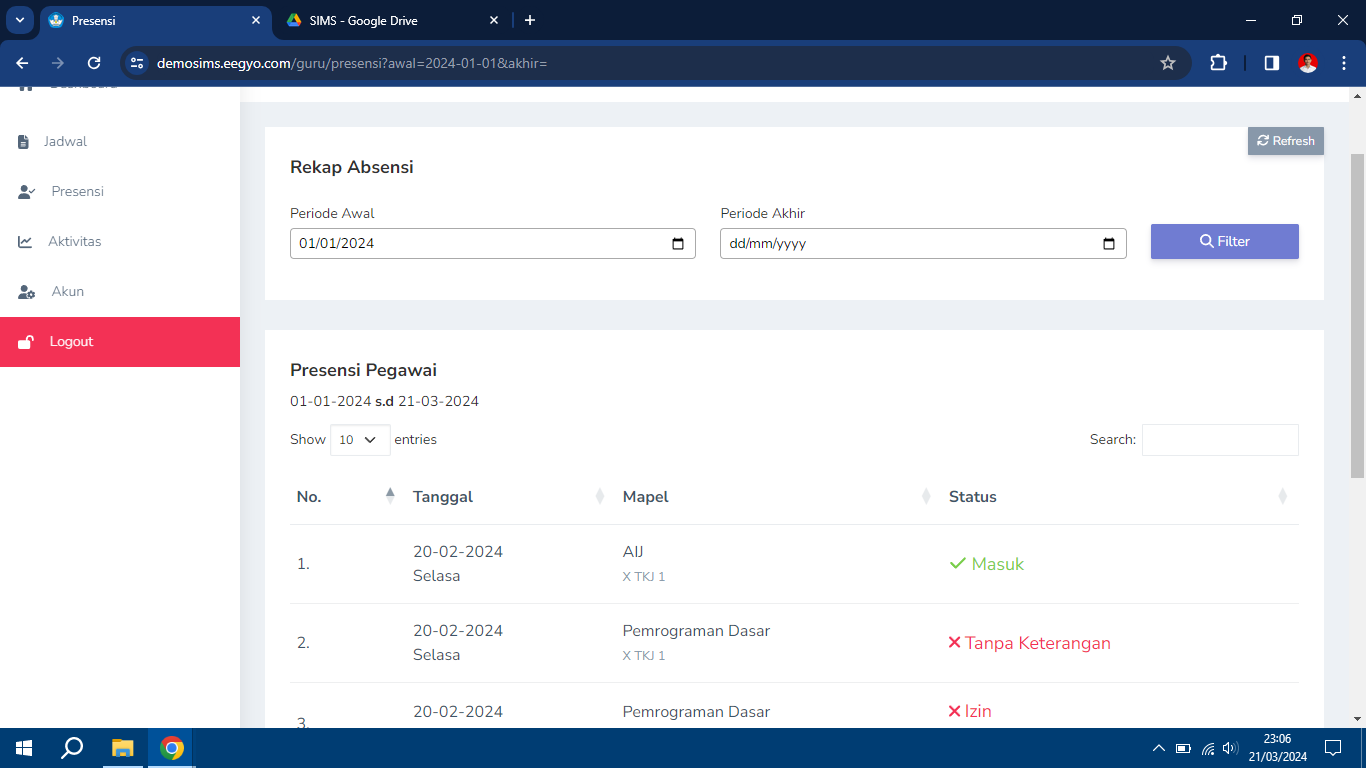The image size is (1366, 768).
Task: Select Logout in the sidebar menu
Action: [x=71, y=342]
